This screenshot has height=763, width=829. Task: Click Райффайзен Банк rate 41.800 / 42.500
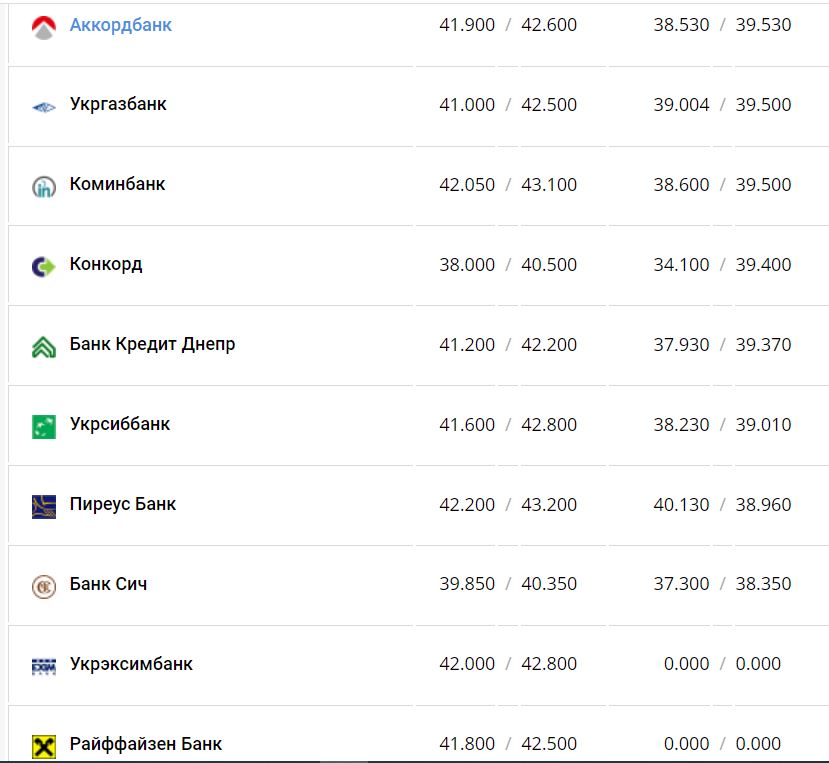point(508,744)
